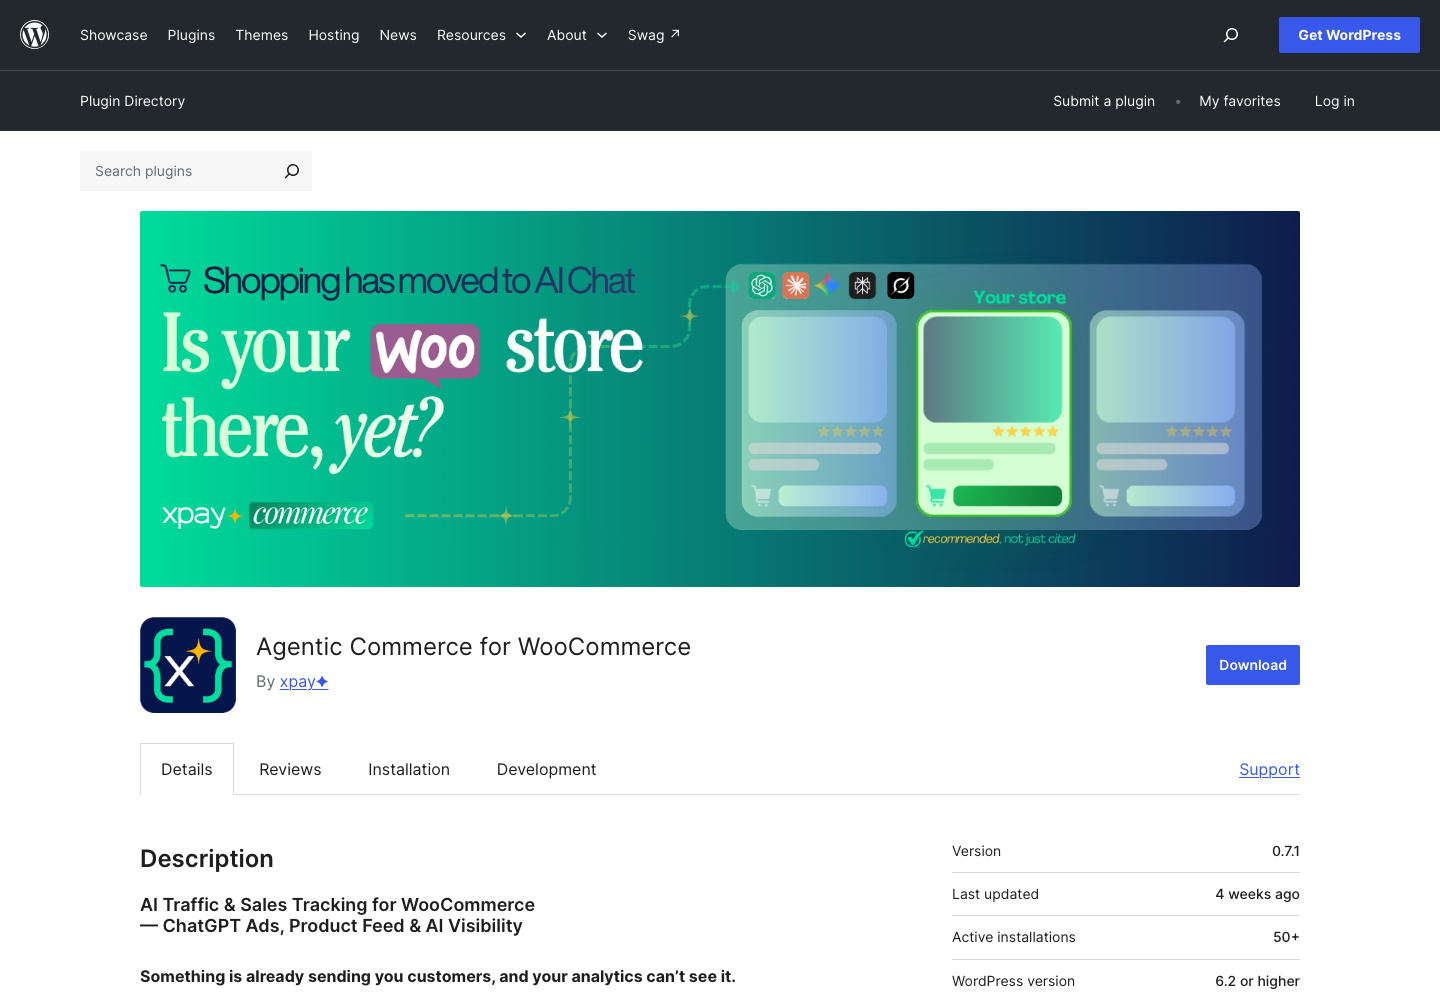1440x1000 pixels.
Task: Open the Plugins menu item
Action: click(x=191, y=35)
